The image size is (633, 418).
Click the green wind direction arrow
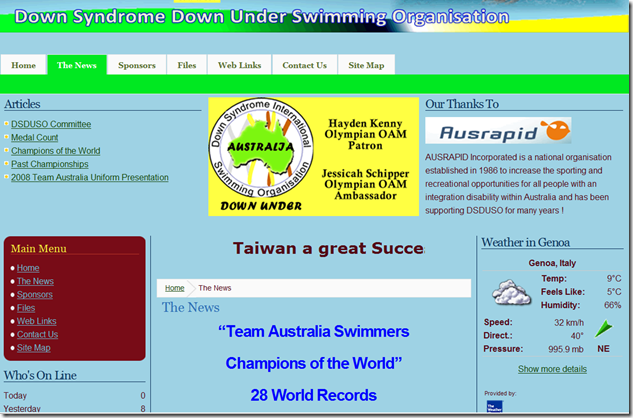pos(604,329)
